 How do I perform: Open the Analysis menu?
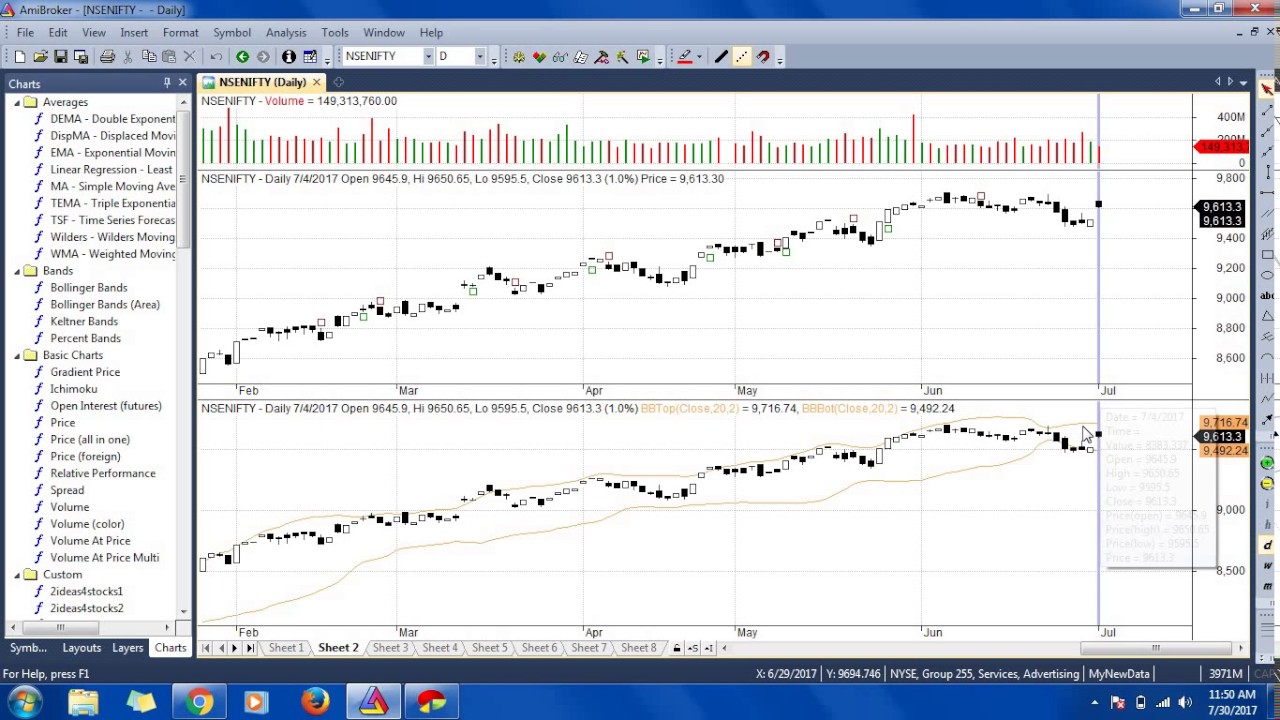(286, 33)
